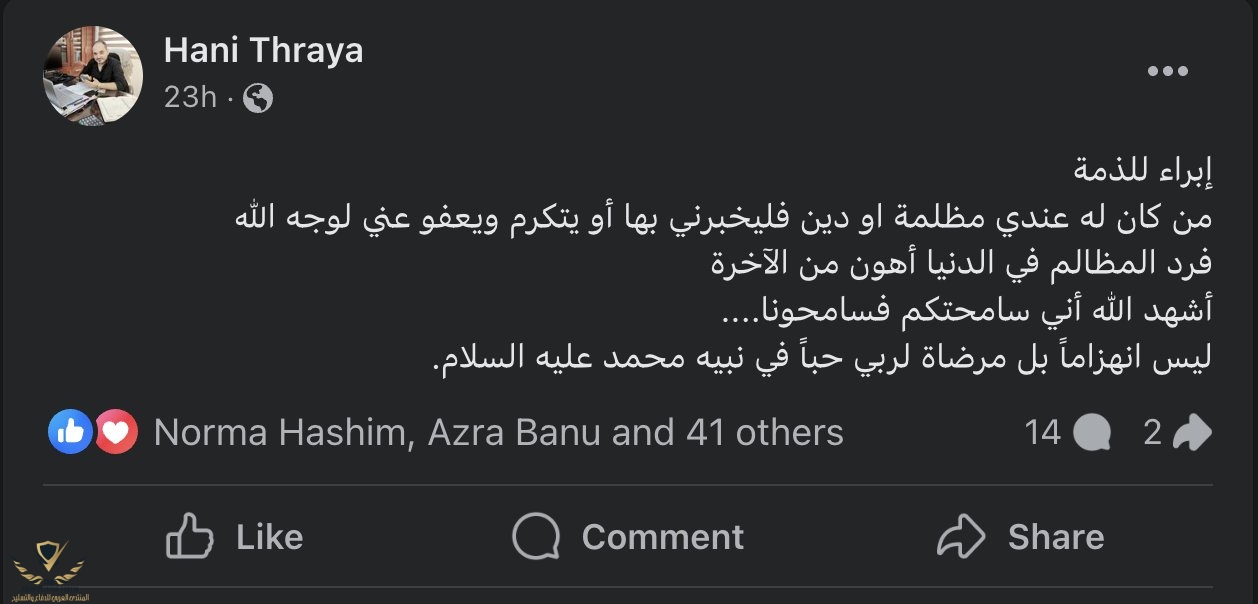Open the 23h post timestamp
1258x604 pixels.
pos(190,98)
